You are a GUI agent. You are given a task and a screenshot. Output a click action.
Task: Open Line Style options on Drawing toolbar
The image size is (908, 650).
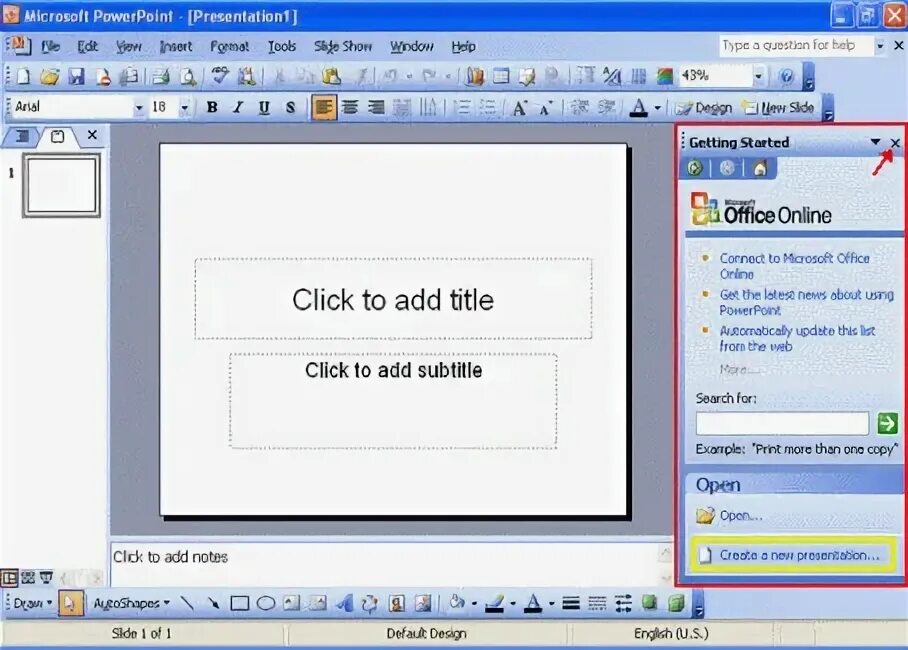[x=570, y=604]
